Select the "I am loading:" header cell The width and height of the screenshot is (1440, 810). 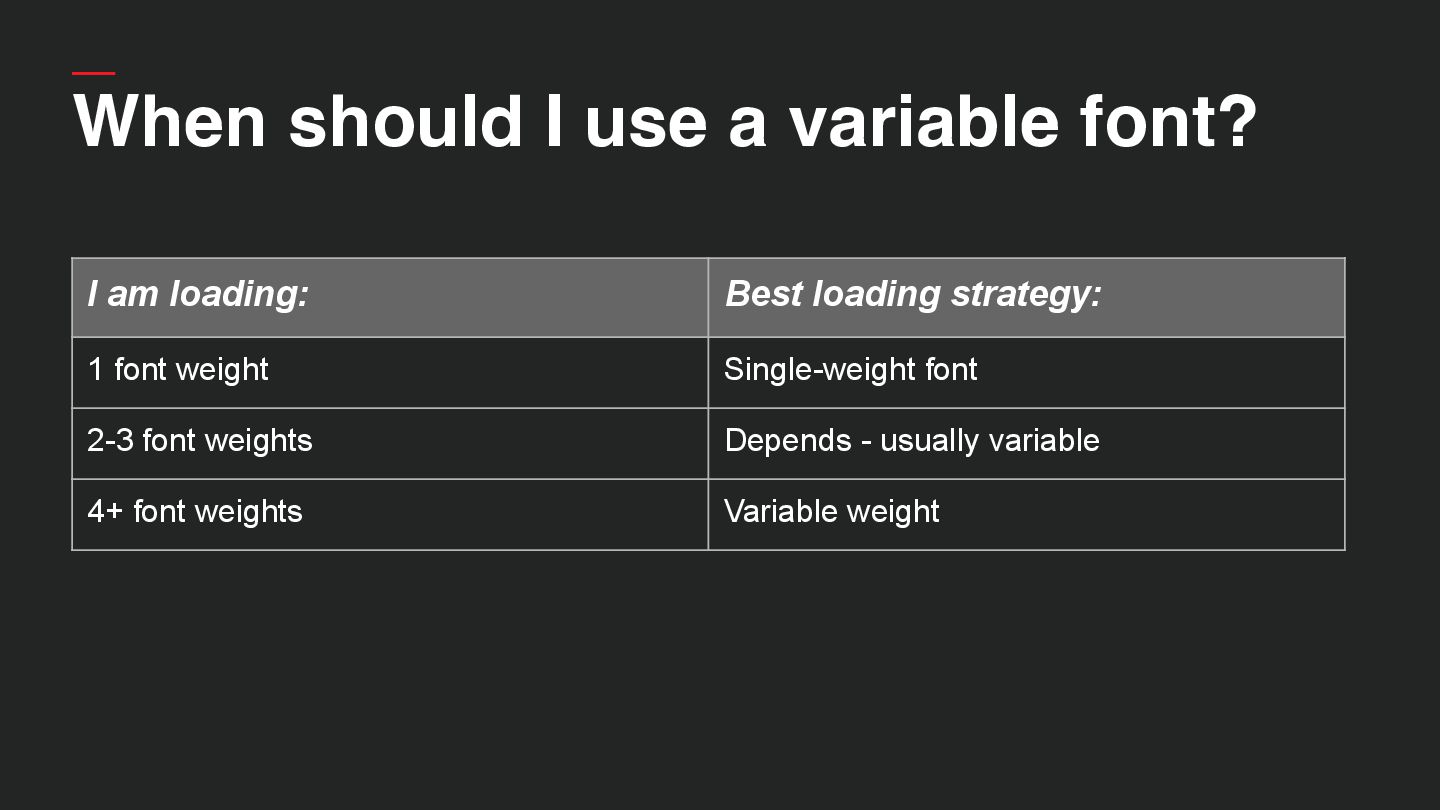390,296
